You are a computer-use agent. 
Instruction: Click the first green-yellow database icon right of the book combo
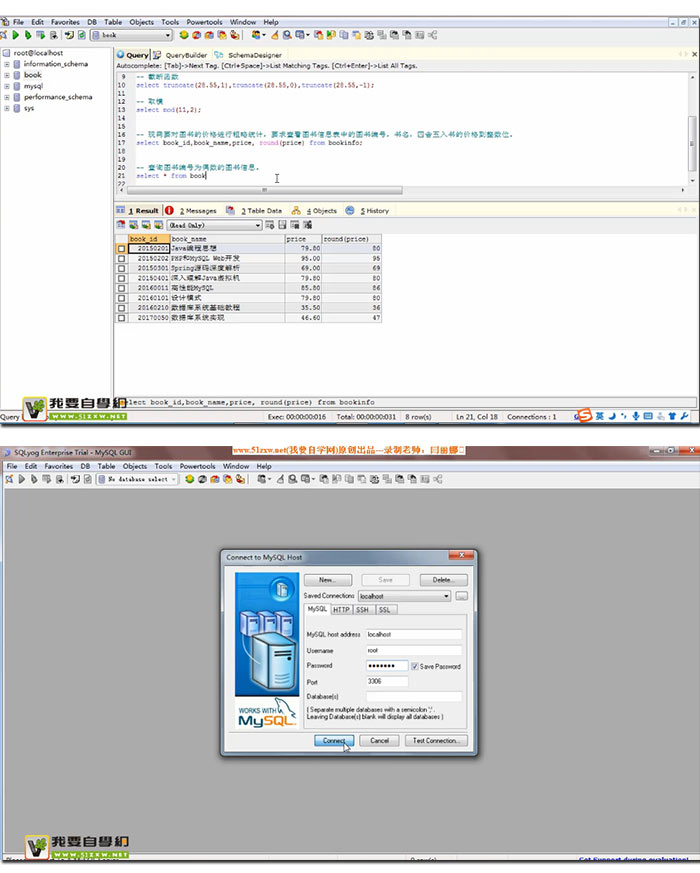[x=184, y=35]
